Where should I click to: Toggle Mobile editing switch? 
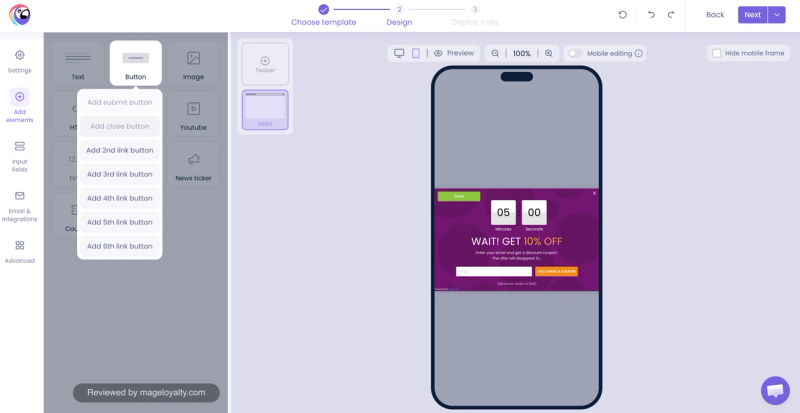(x=576, y=53)
